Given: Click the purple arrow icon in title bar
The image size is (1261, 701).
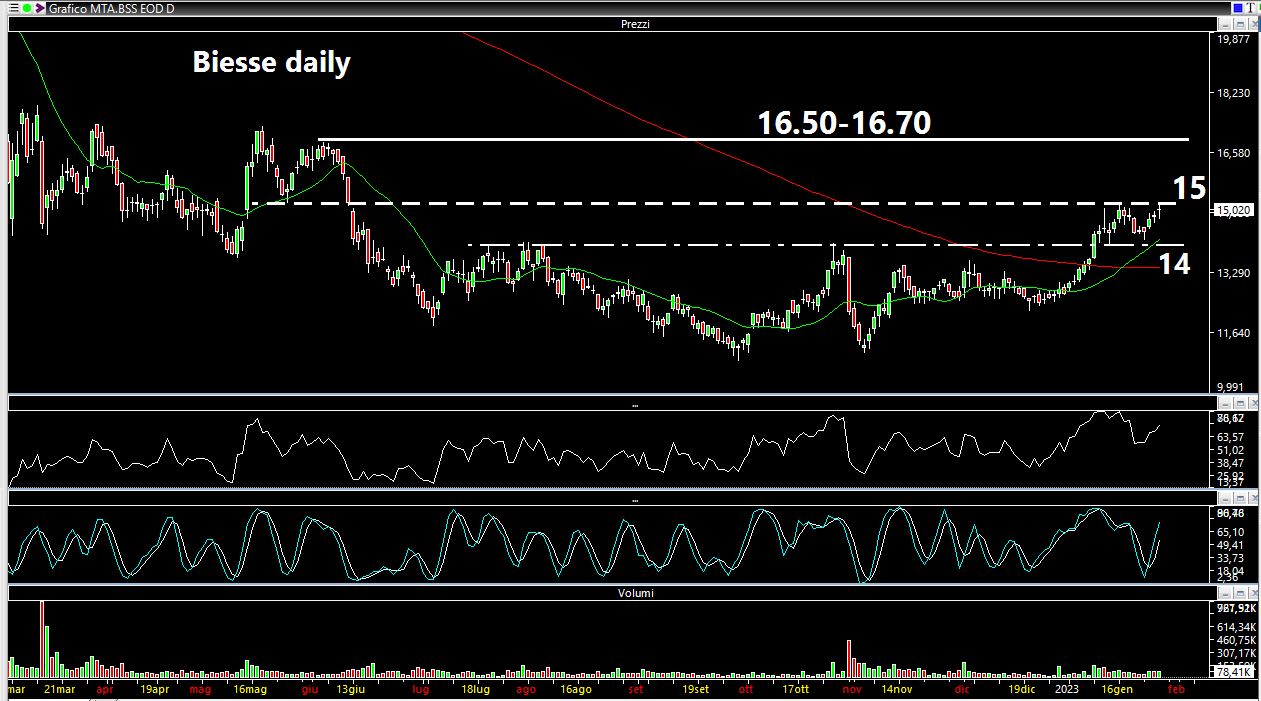Looking at the screenshot, I should click(39, 8).
